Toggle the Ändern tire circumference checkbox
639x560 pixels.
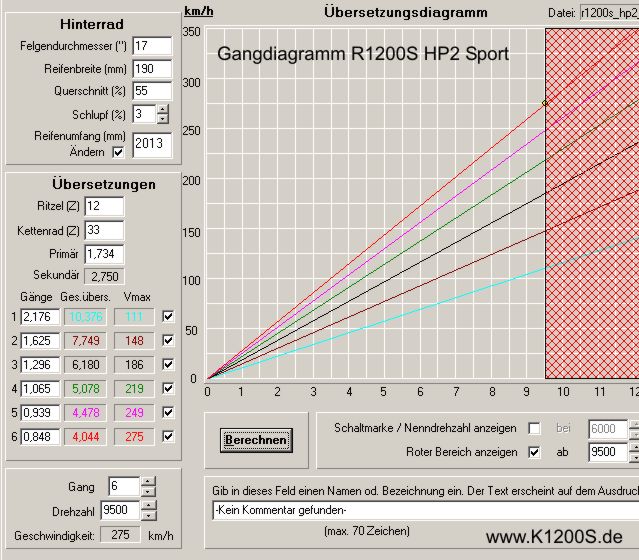pyautogui.click(x=118, y=152)
